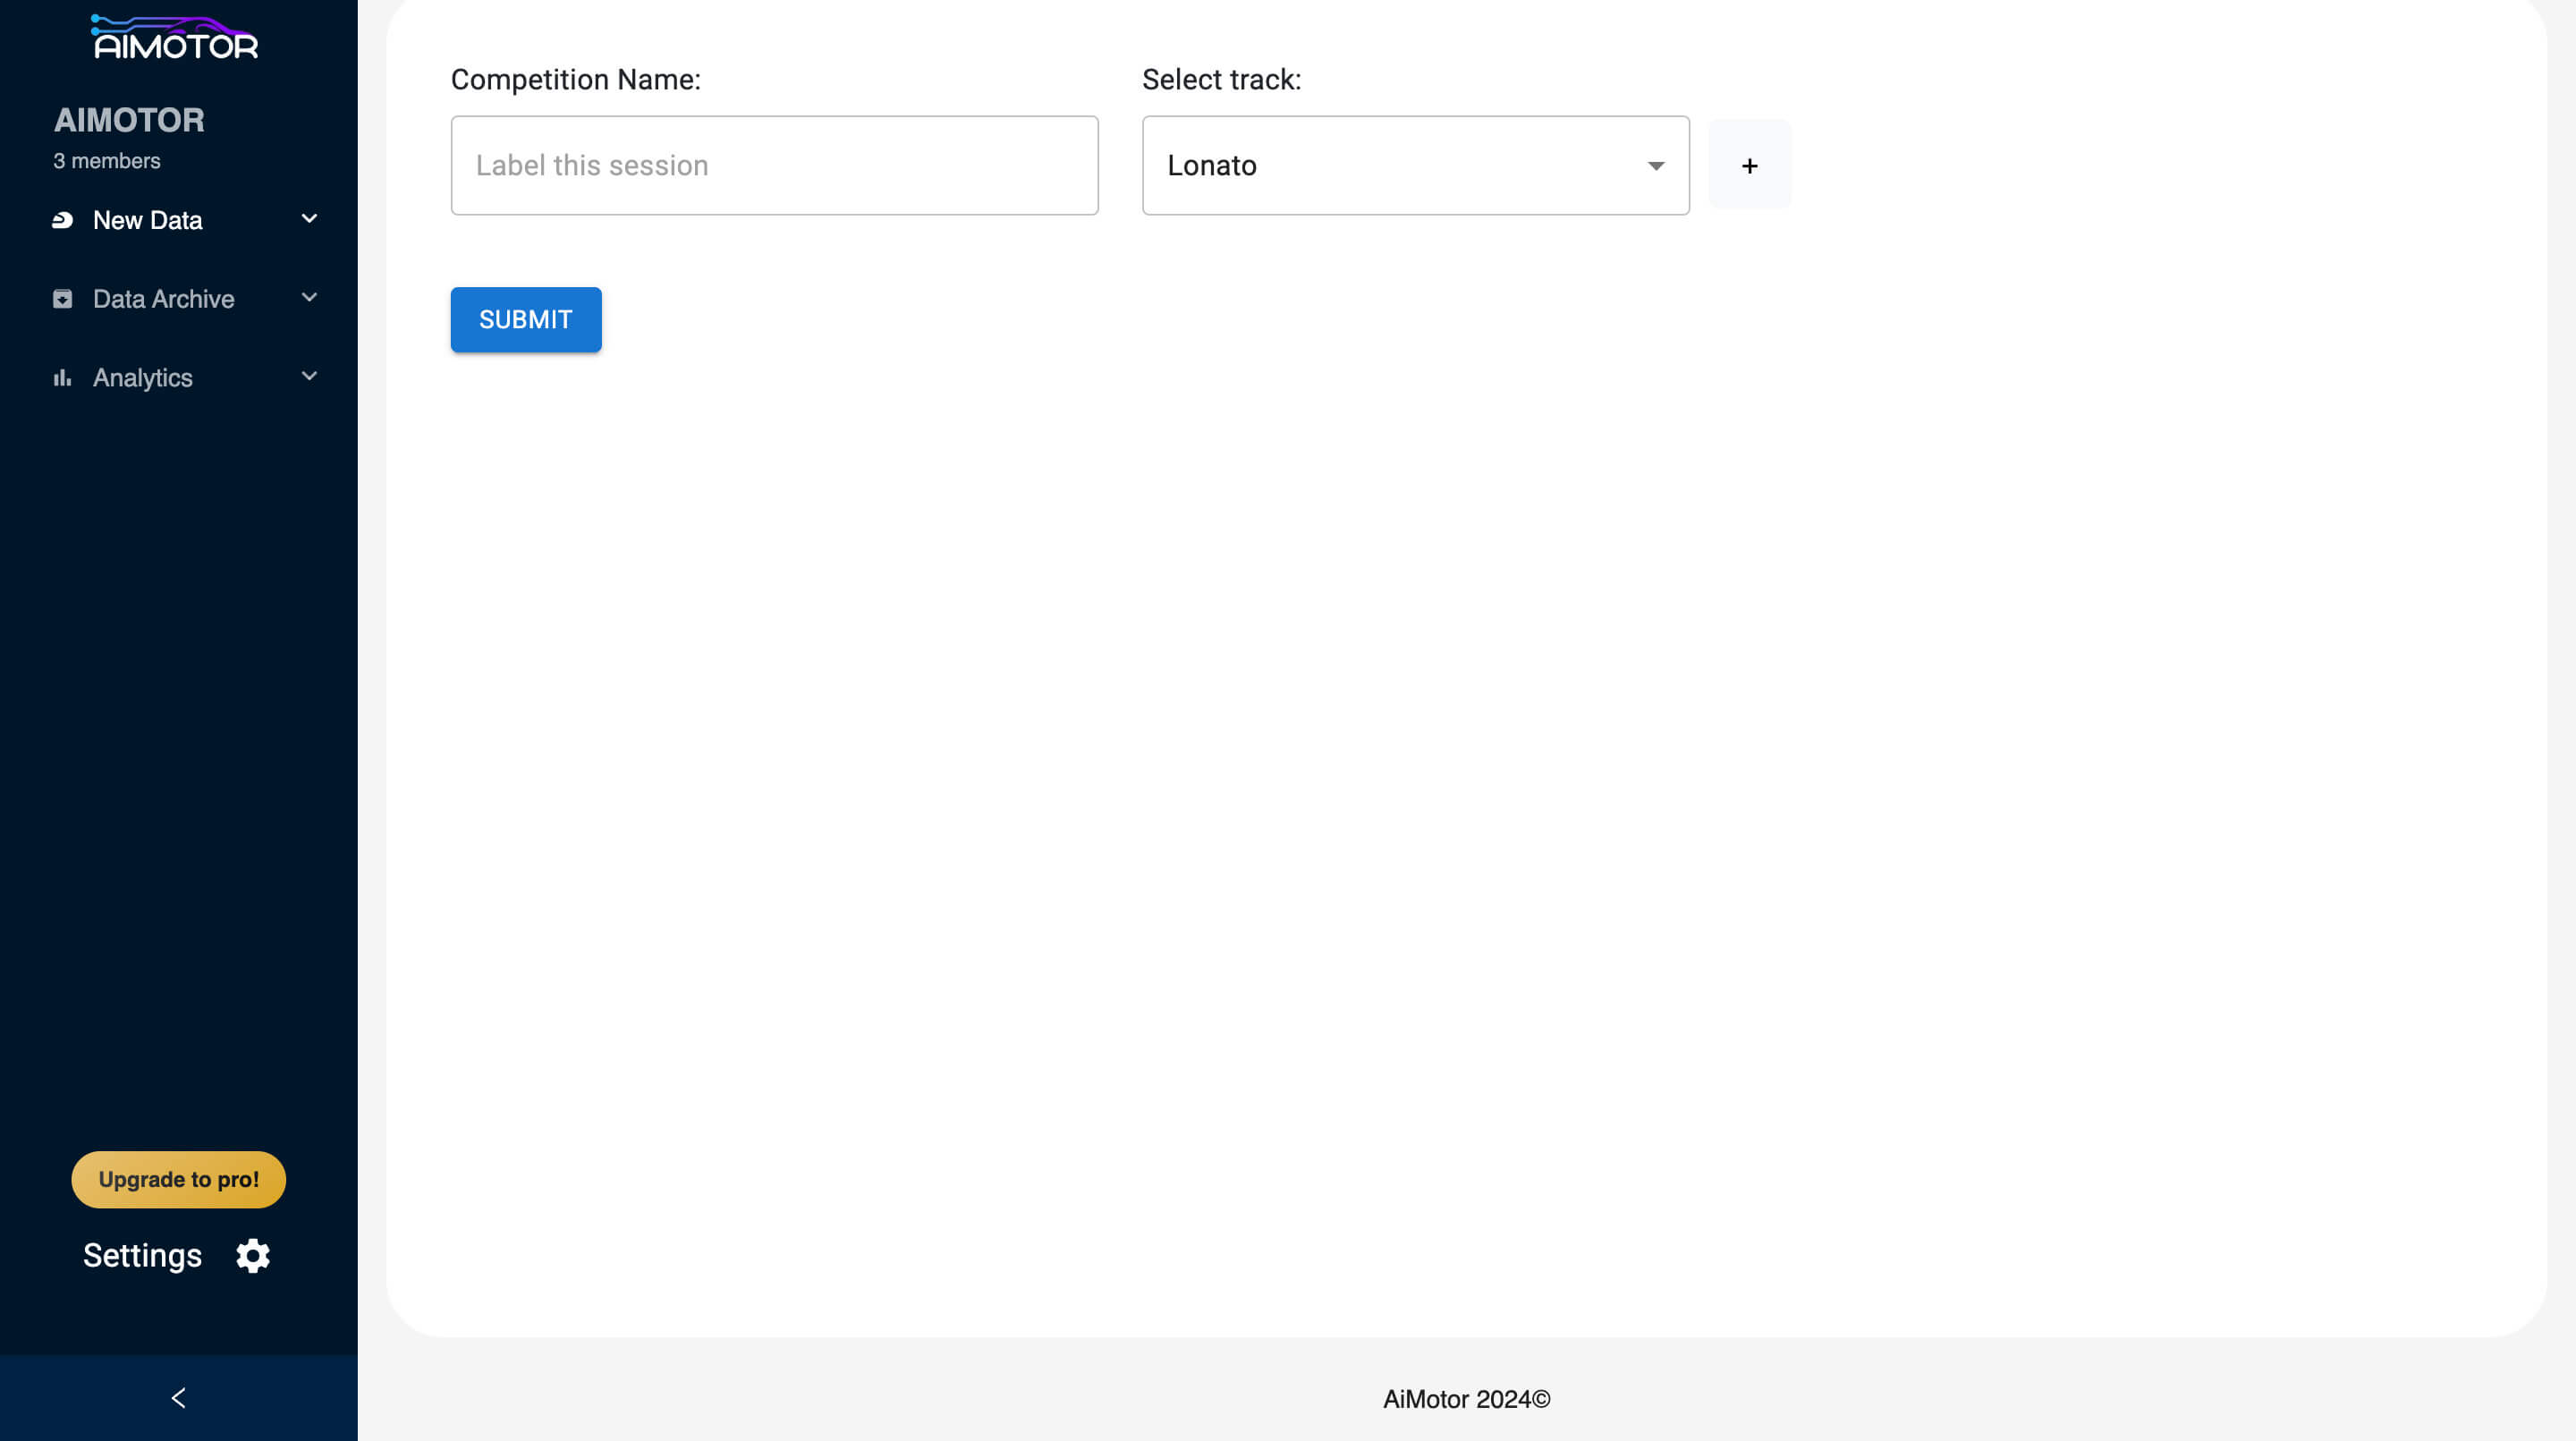This screenshot has height=1441, width=2576.
Task: Collapse sidebar with the left arrow
Action: point(178,1398)
